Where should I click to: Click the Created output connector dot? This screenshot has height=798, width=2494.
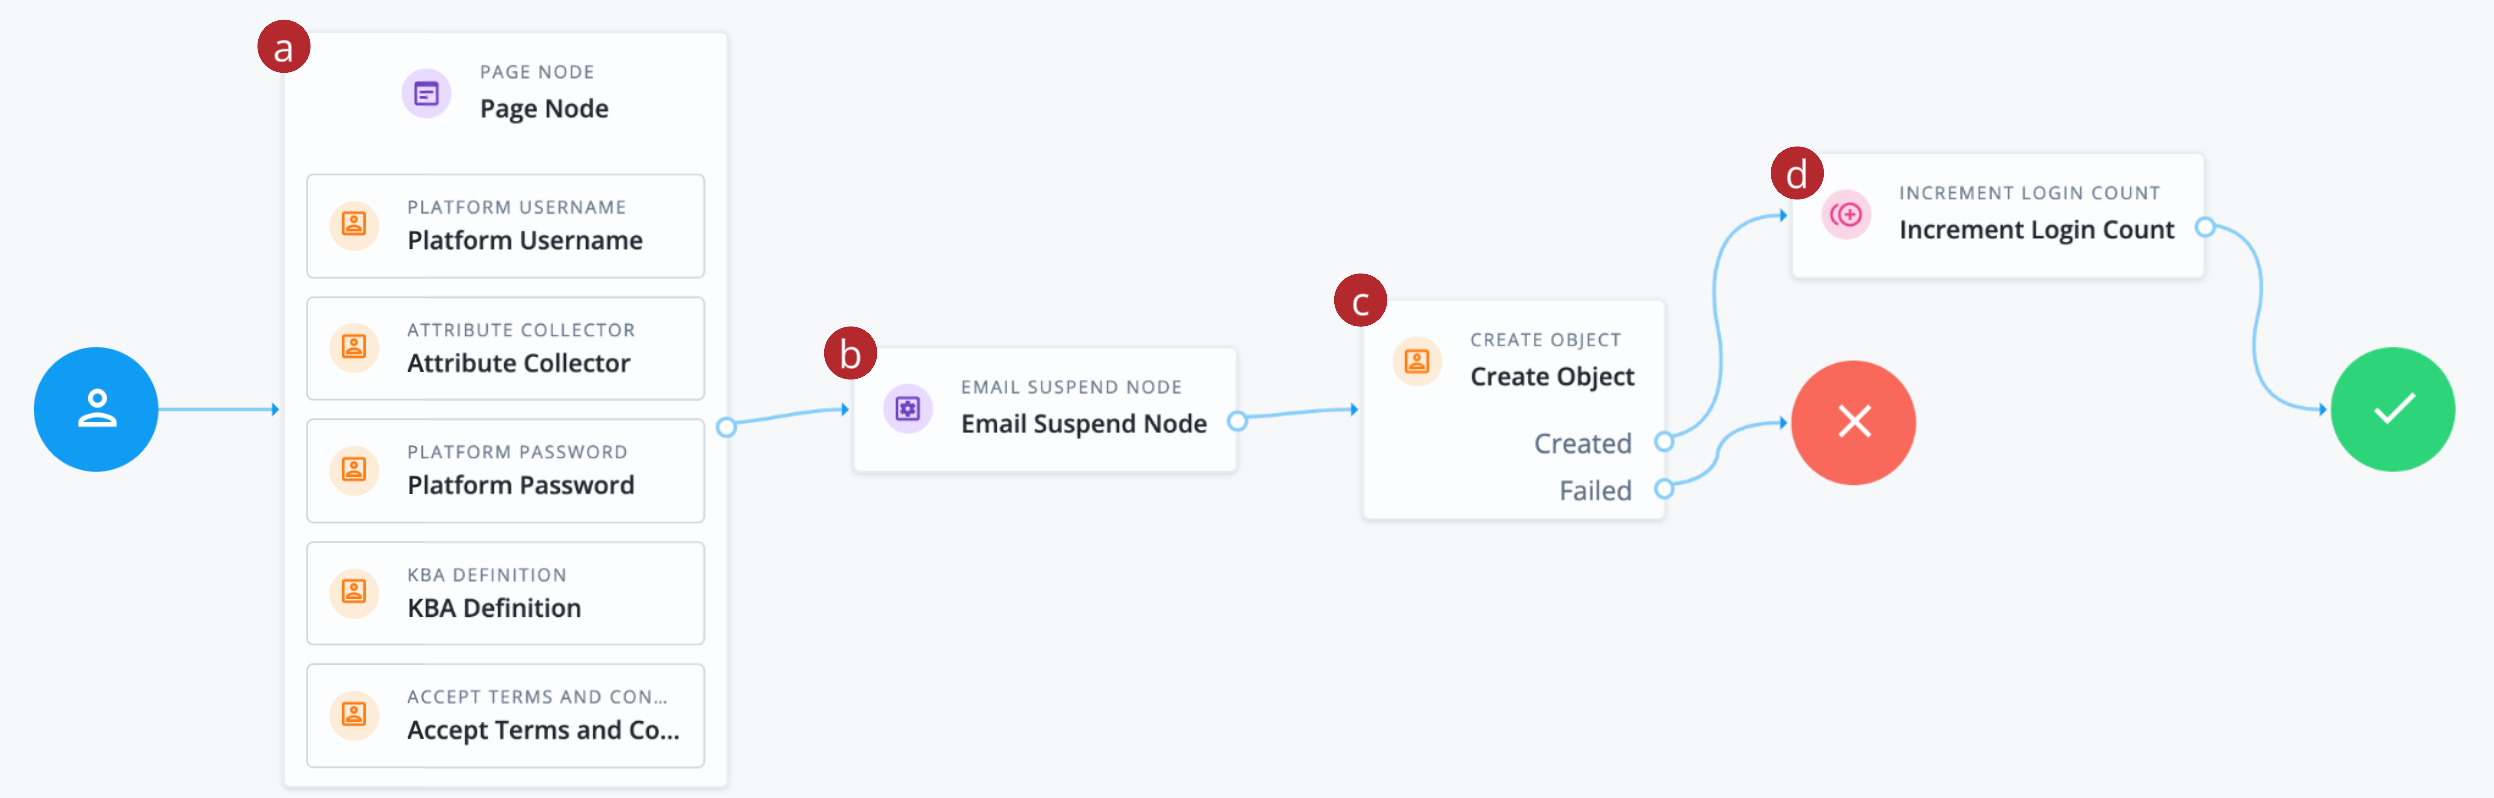pyautogui.click(x=1663, y=440)
